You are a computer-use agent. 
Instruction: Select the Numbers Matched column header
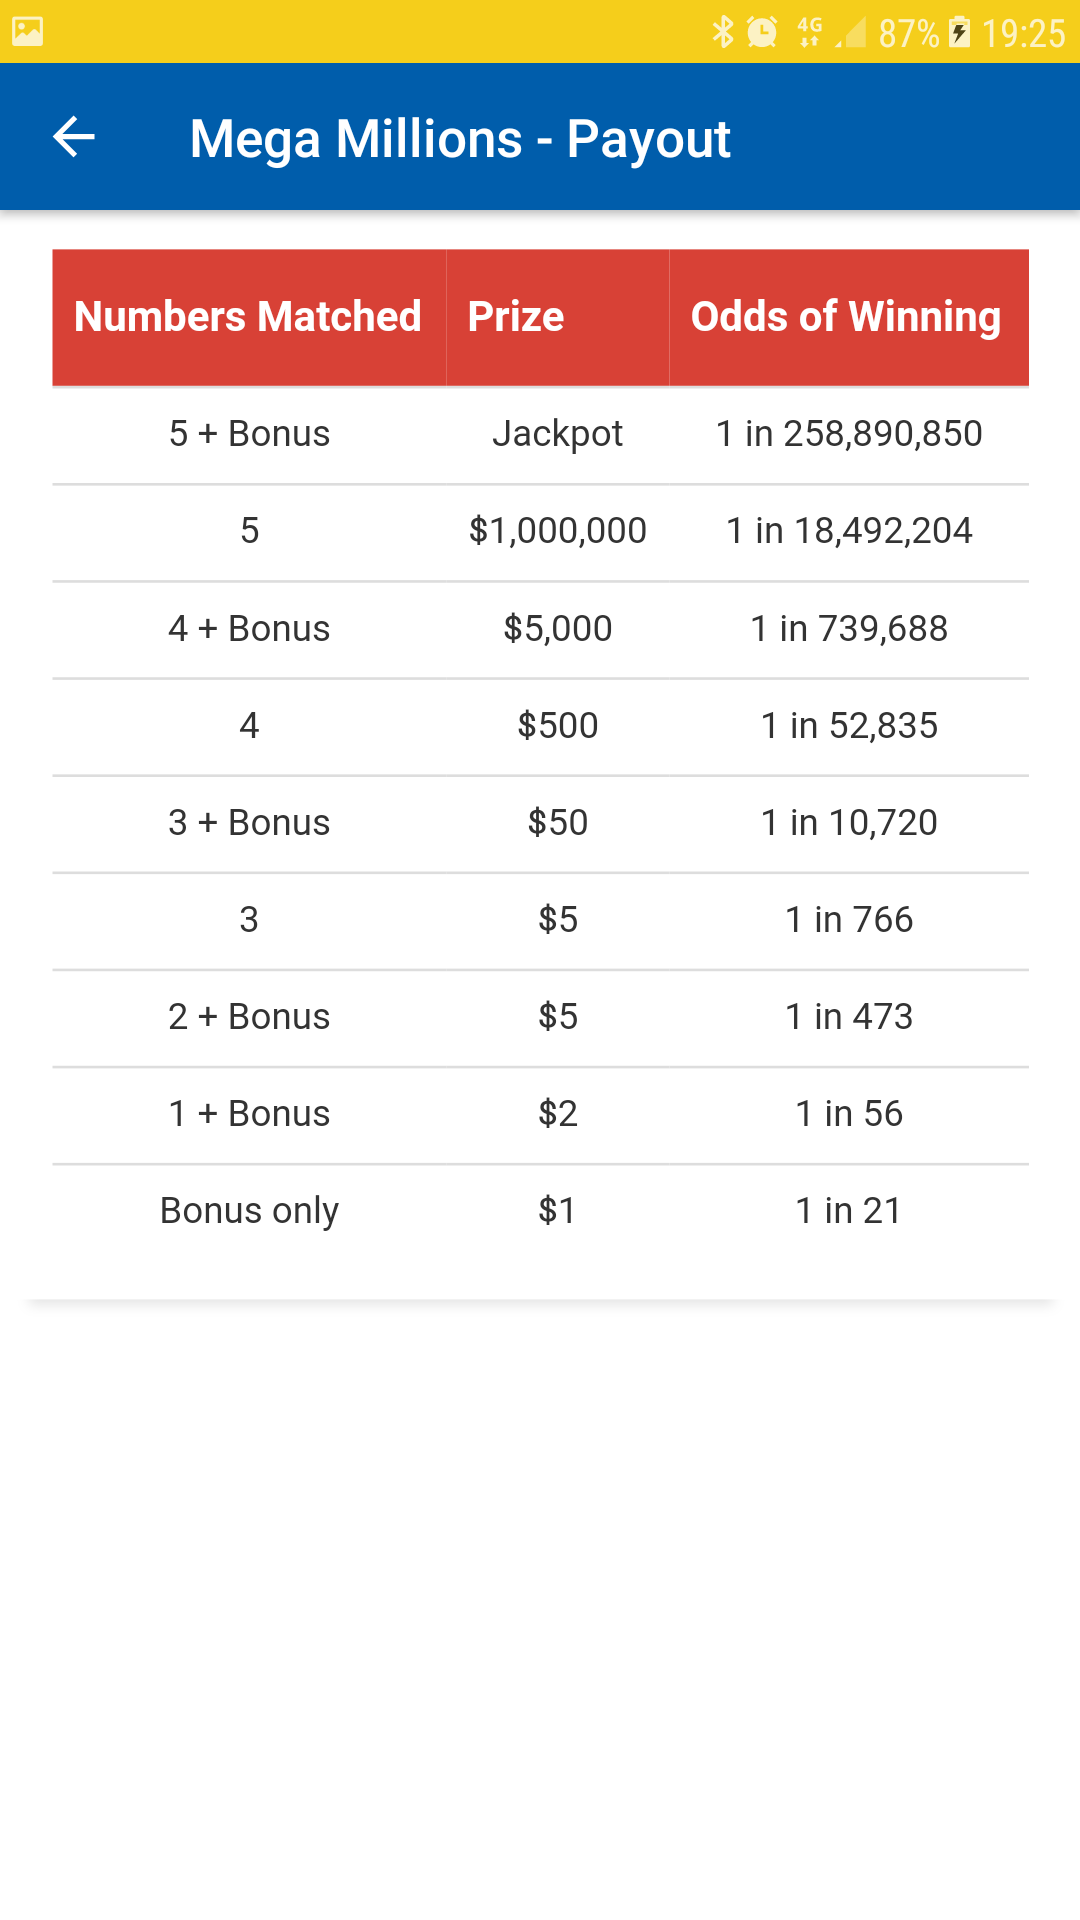[248, 317]
